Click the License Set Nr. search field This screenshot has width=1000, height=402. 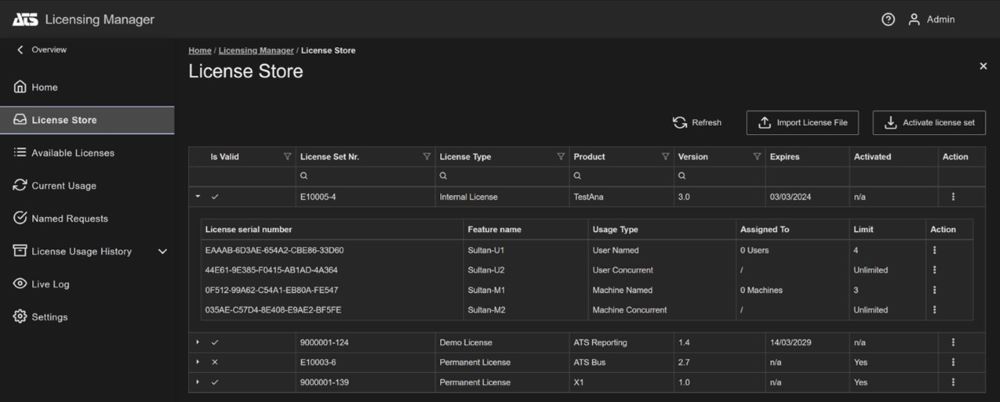point(365,175)
